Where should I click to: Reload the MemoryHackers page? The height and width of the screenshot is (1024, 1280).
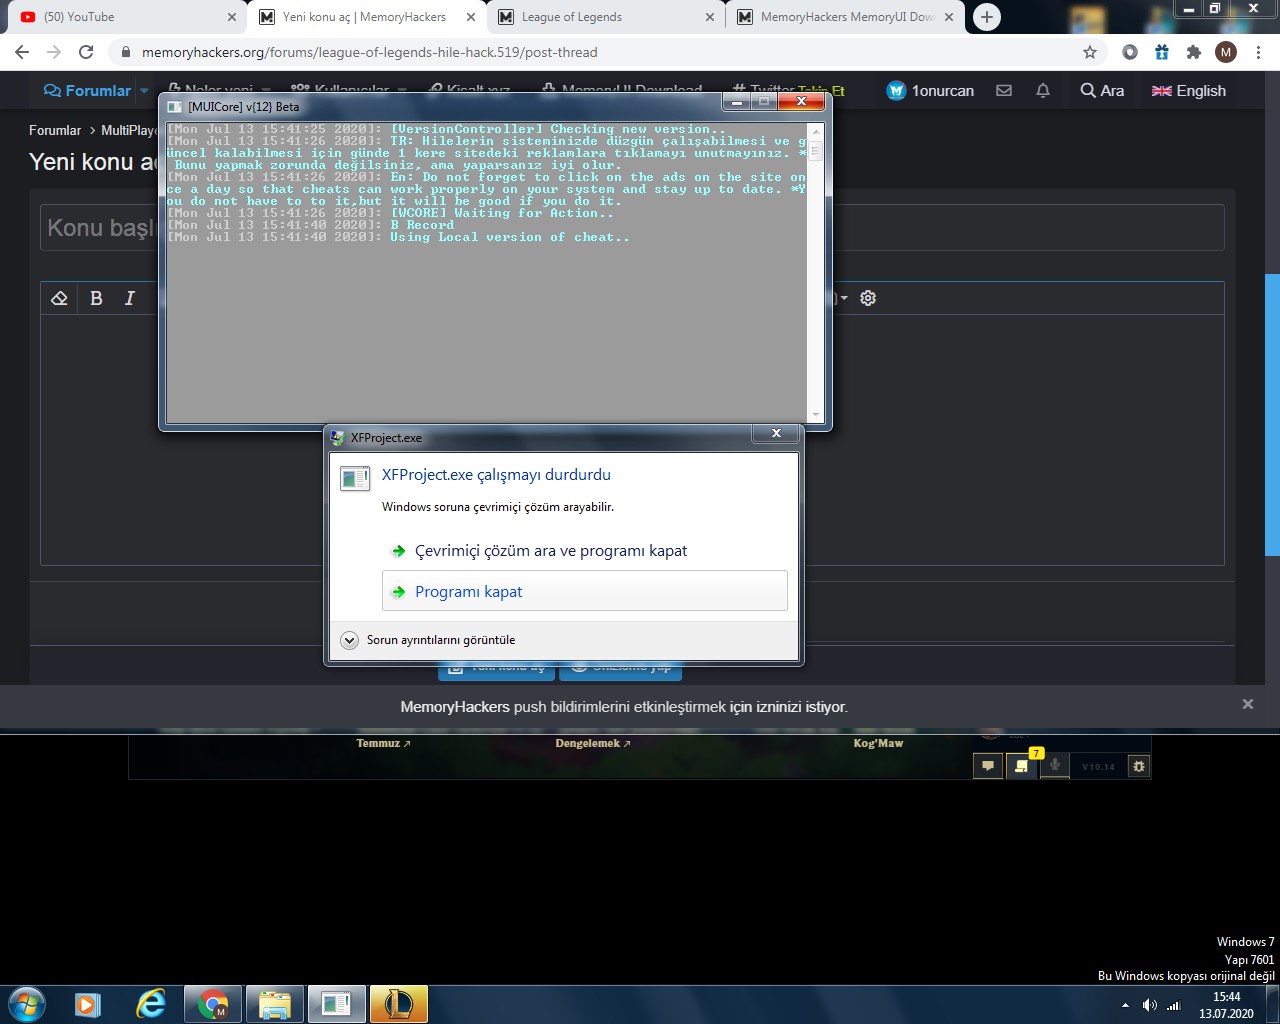[86, 52]
